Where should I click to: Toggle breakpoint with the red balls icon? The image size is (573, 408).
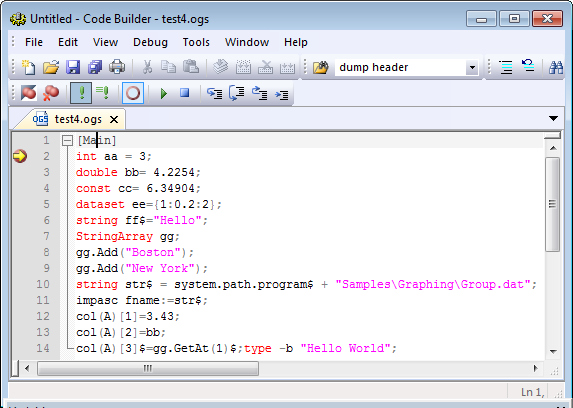29,93
